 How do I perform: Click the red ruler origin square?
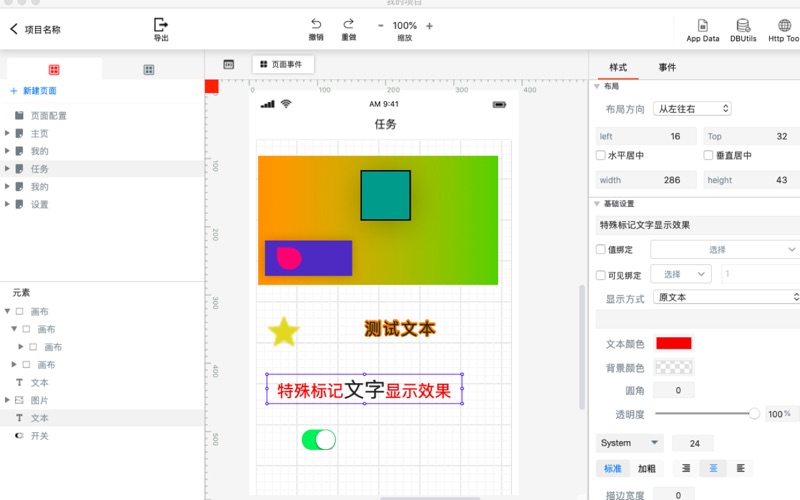(212, 86)
